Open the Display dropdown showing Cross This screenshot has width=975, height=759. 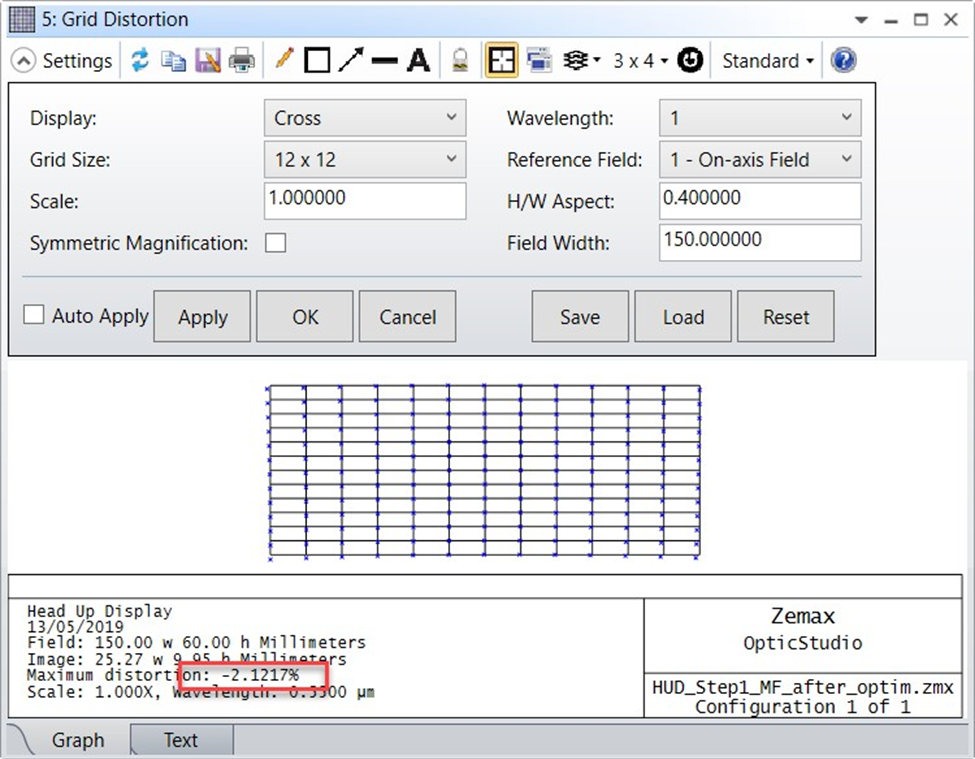(365, 118)
